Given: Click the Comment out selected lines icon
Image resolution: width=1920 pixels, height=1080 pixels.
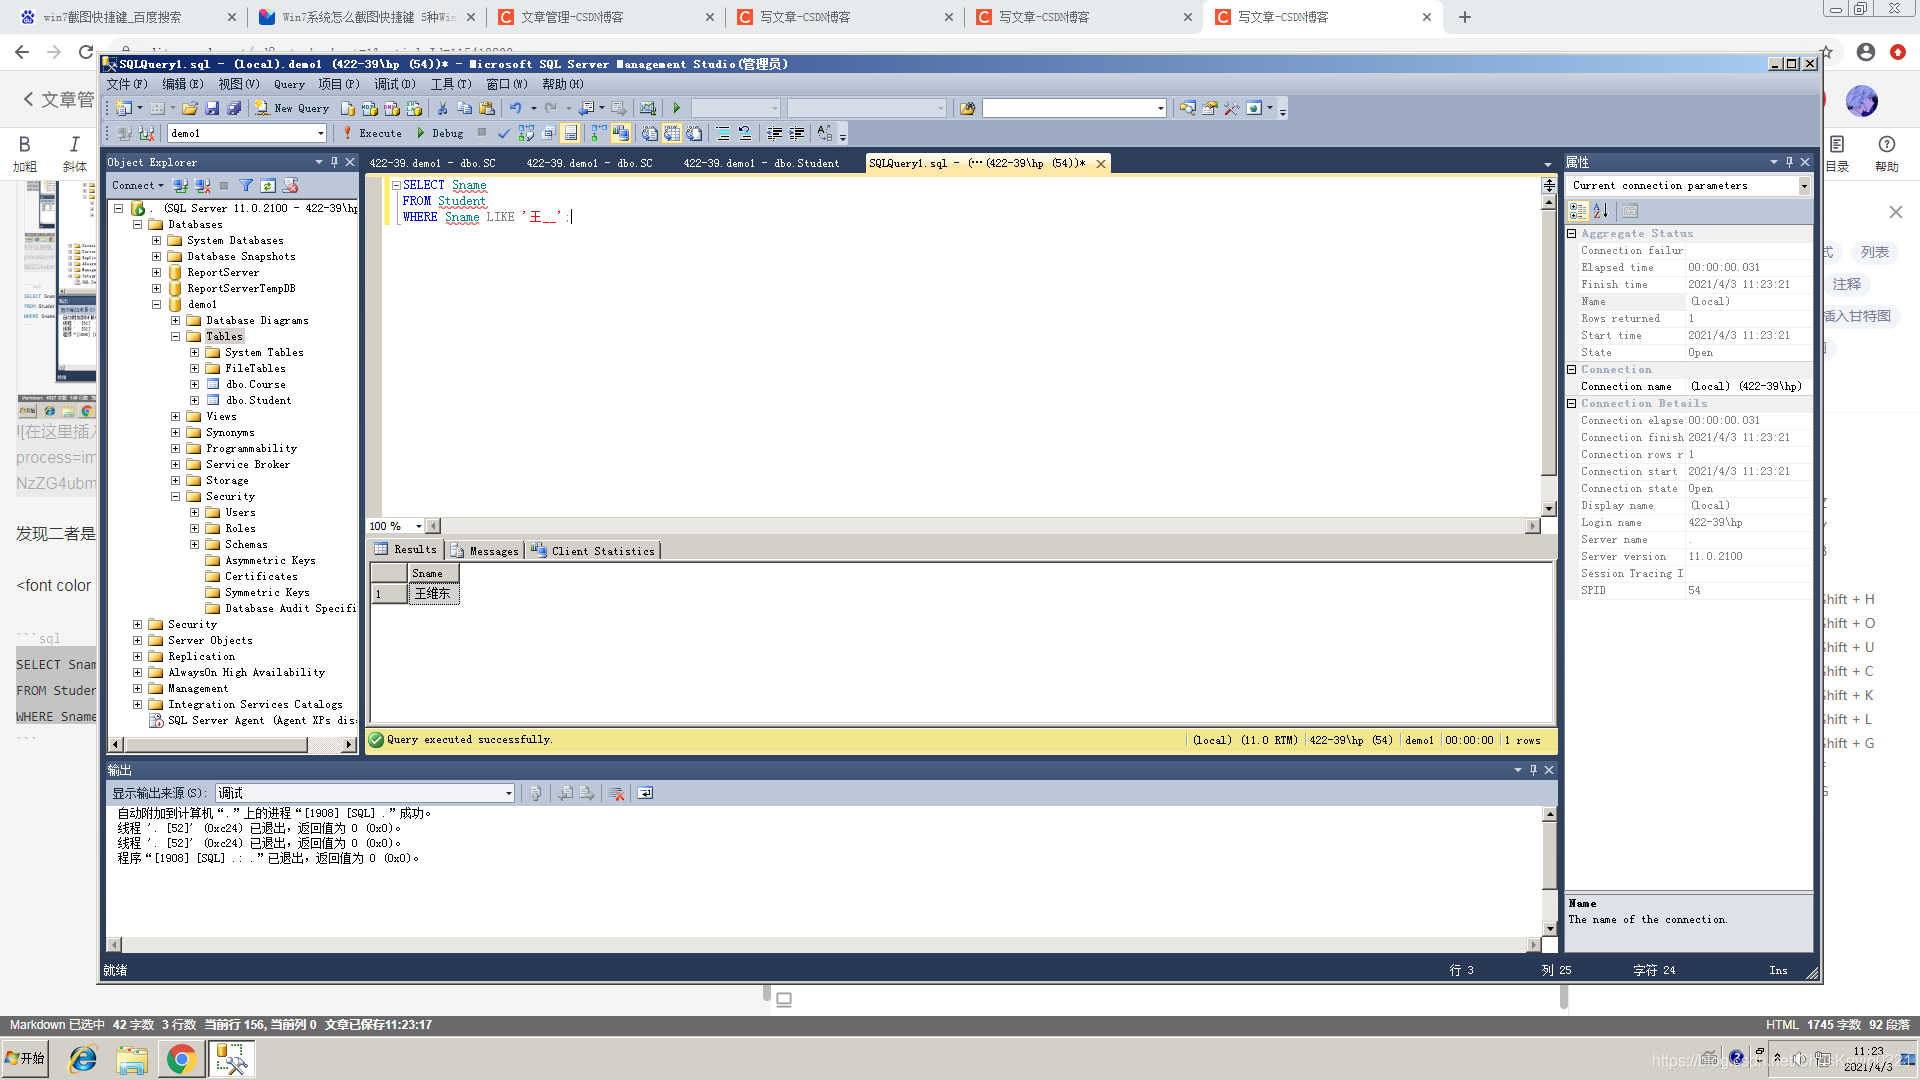Looking at the screenshot, I should [x=722, y=133].
